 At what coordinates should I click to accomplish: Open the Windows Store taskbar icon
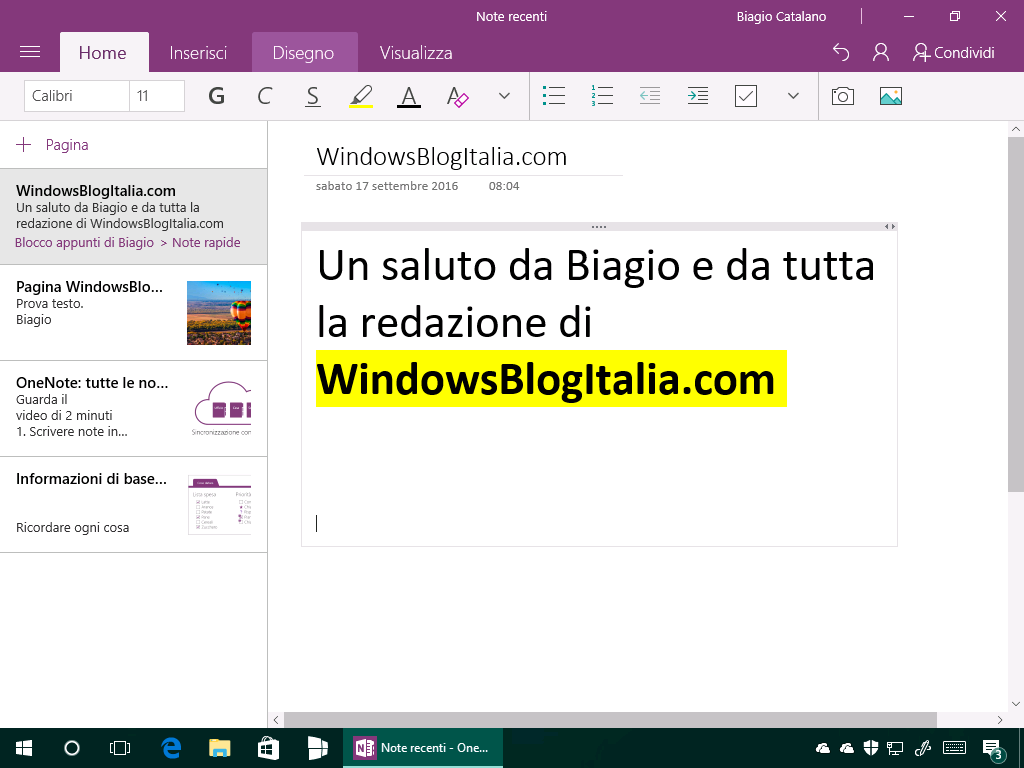click(x=268, y=748)
